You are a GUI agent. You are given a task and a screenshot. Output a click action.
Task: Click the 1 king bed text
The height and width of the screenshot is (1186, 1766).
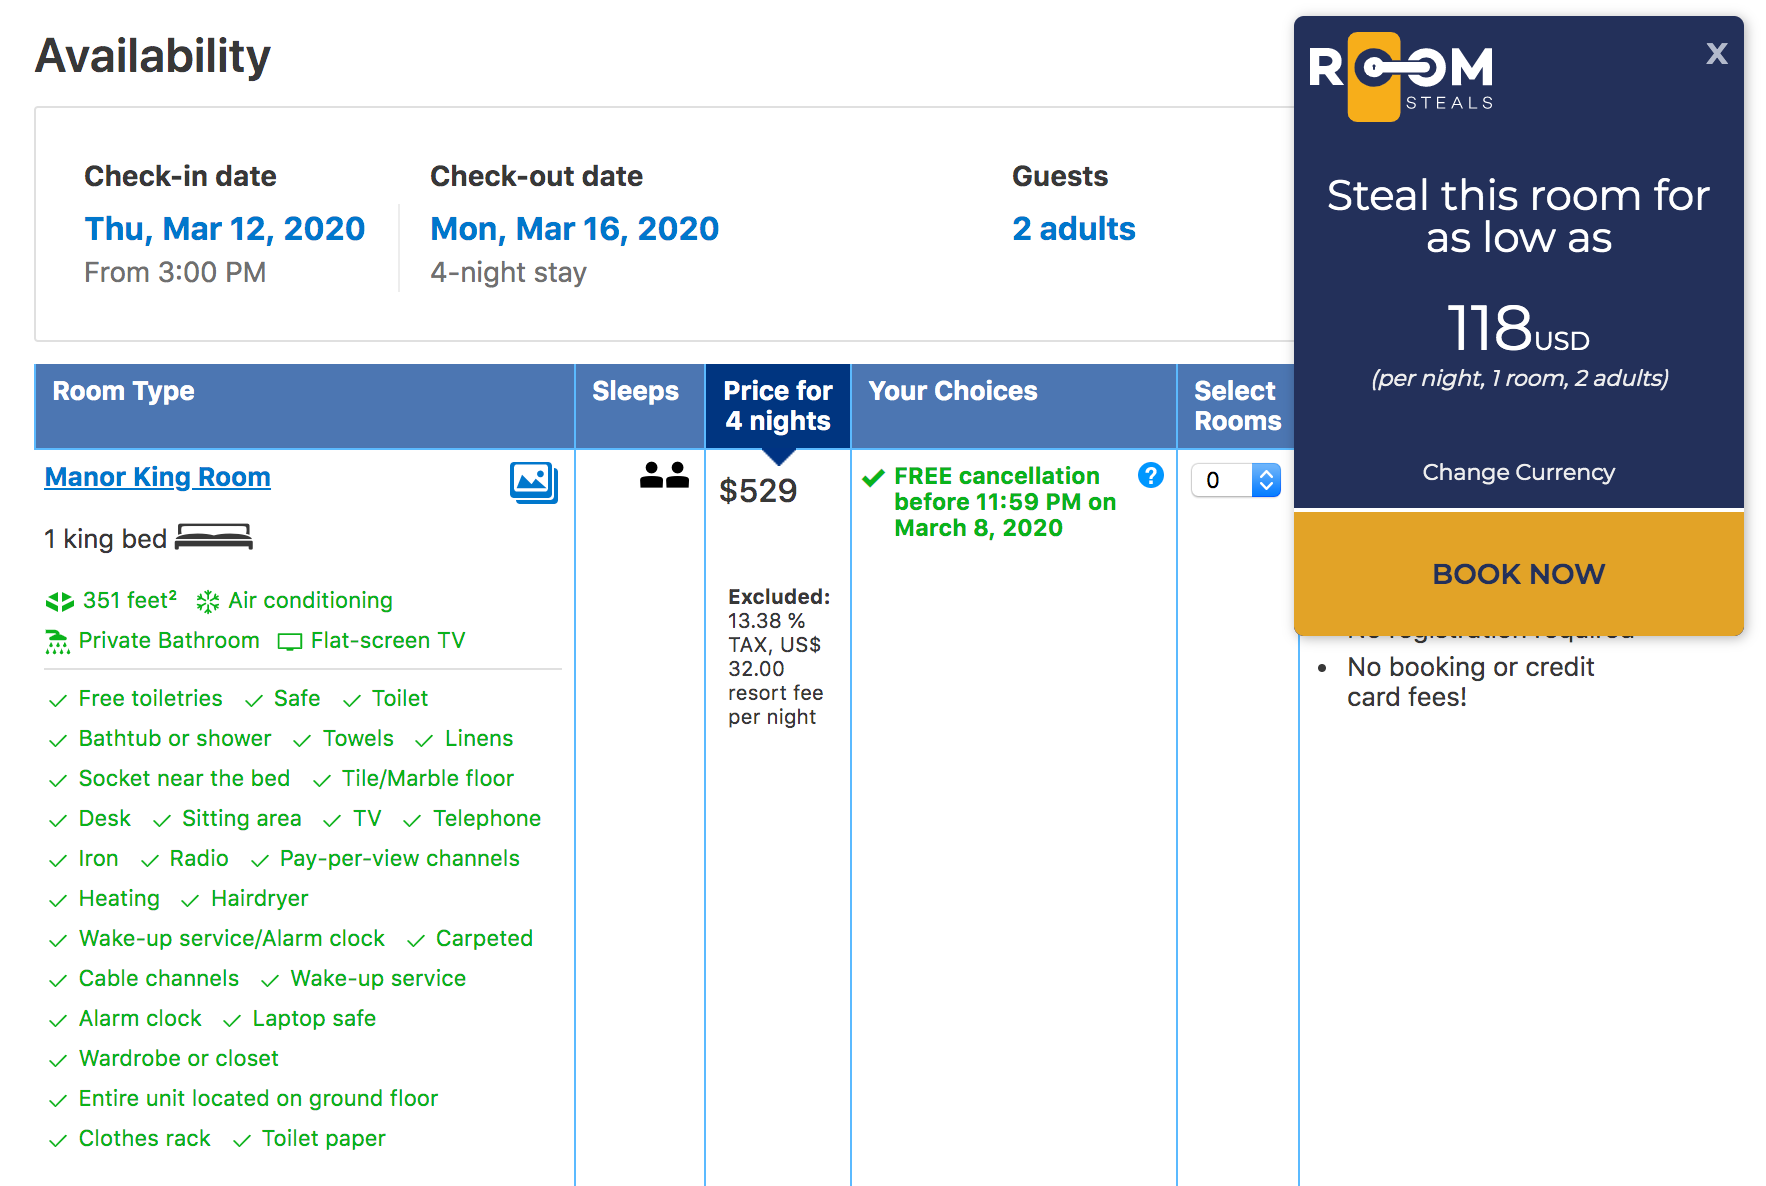105,539
